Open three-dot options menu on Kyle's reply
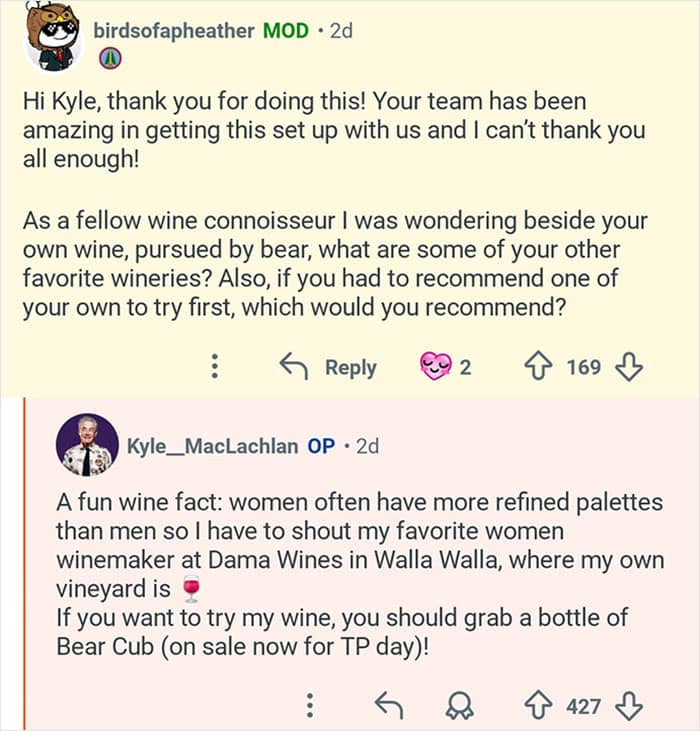This screenshot has height=731, width=700. pyautogui.click(x=310, y=707)
